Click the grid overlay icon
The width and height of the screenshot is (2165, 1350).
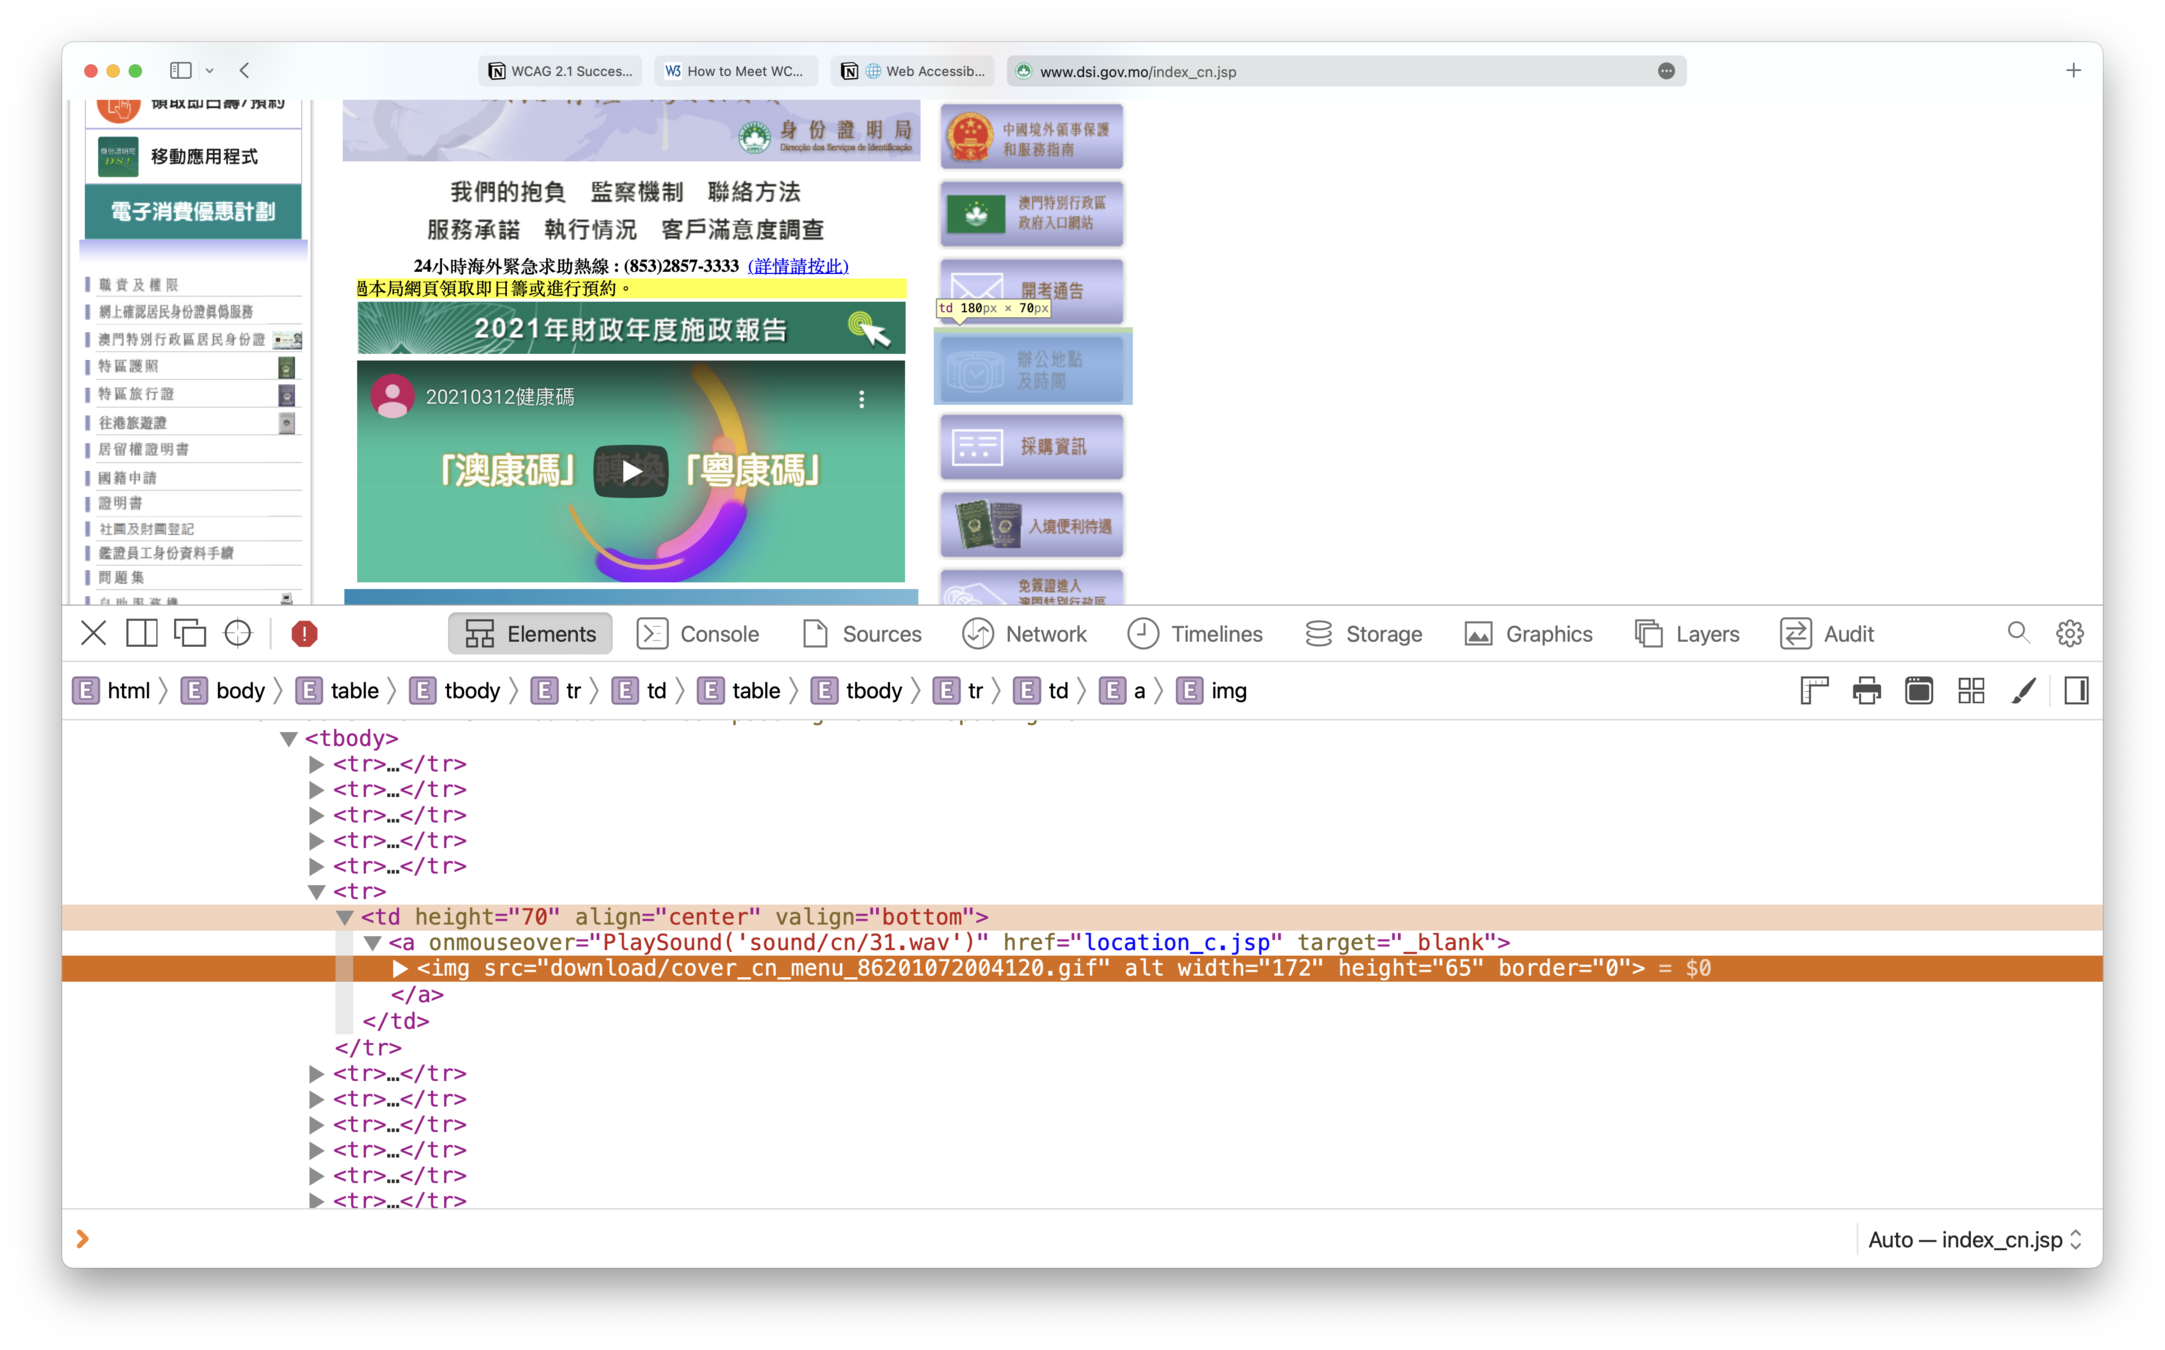tap(1971, 690)
